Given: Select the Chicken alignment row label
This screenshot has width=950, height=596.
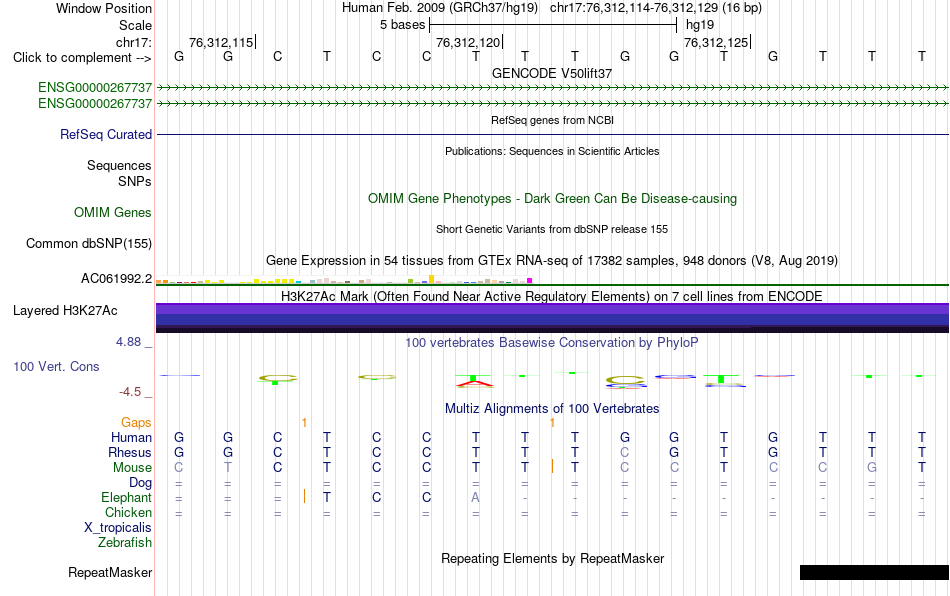Looking at the screenshot, I should point(128,512).
